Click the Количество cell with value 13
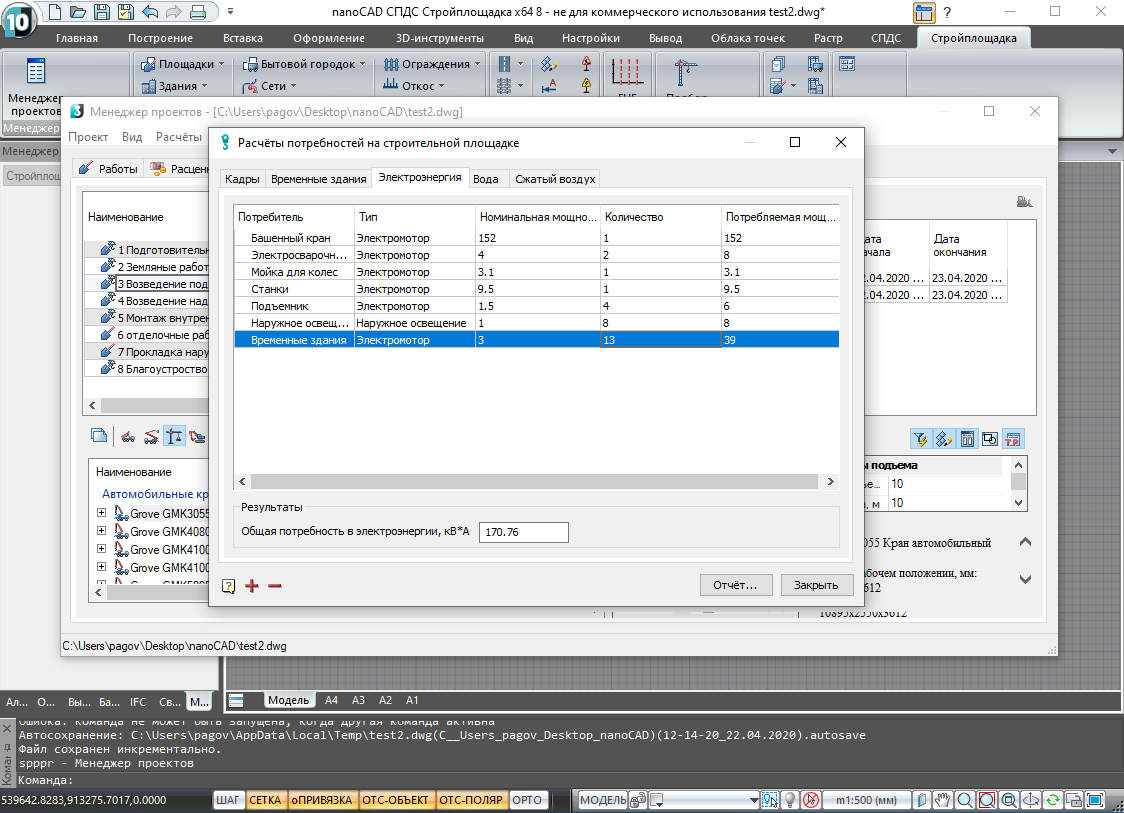 [x=660, y=340]
